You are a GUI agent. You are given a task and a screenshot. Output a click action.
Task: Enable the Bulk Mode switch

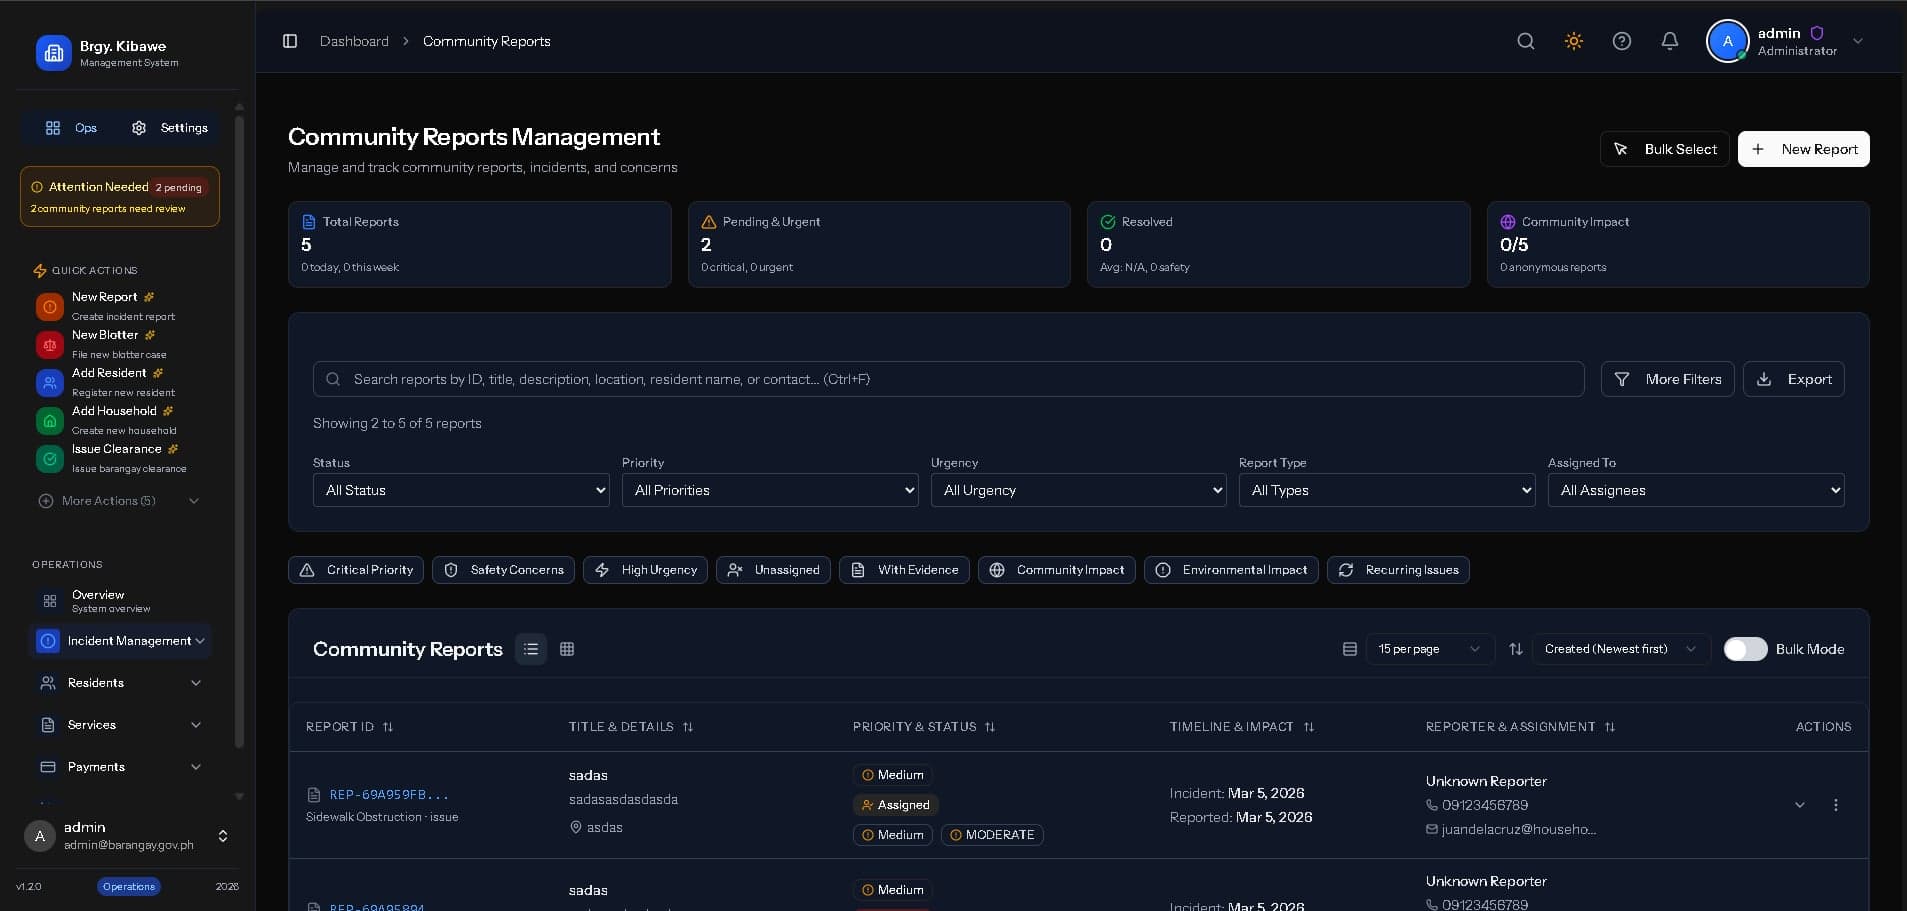click(1745, 649)
